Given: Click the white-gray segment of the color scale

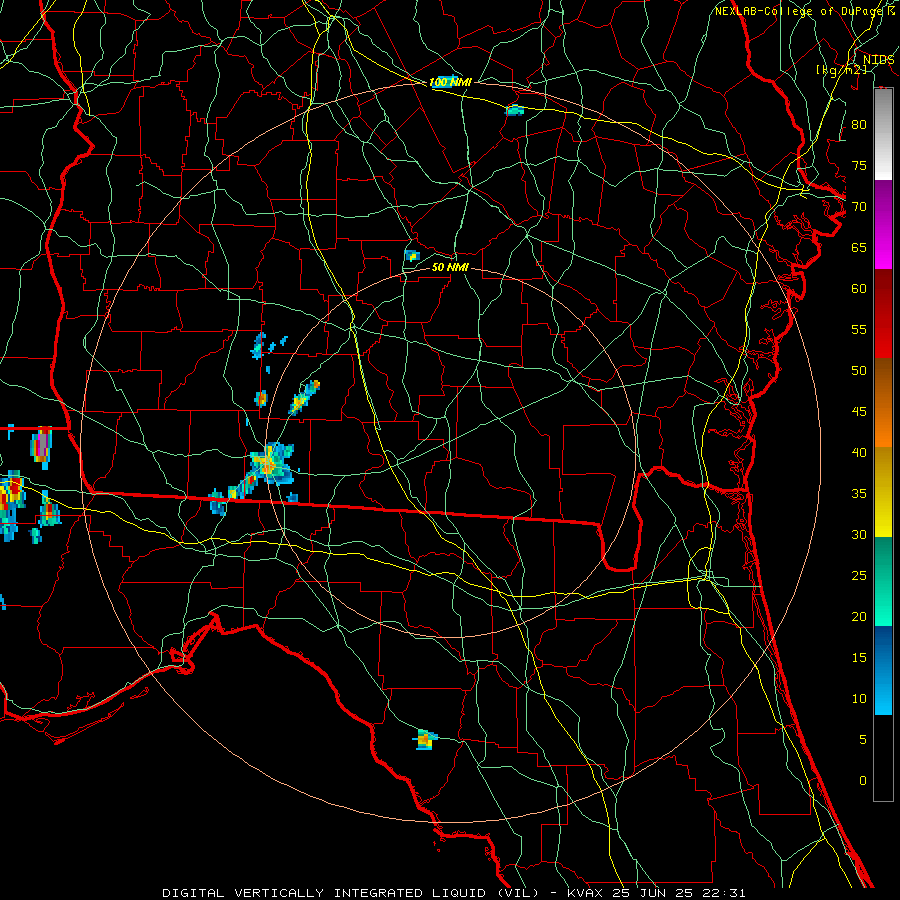Looking at the screenshot, I should [883, 134].
